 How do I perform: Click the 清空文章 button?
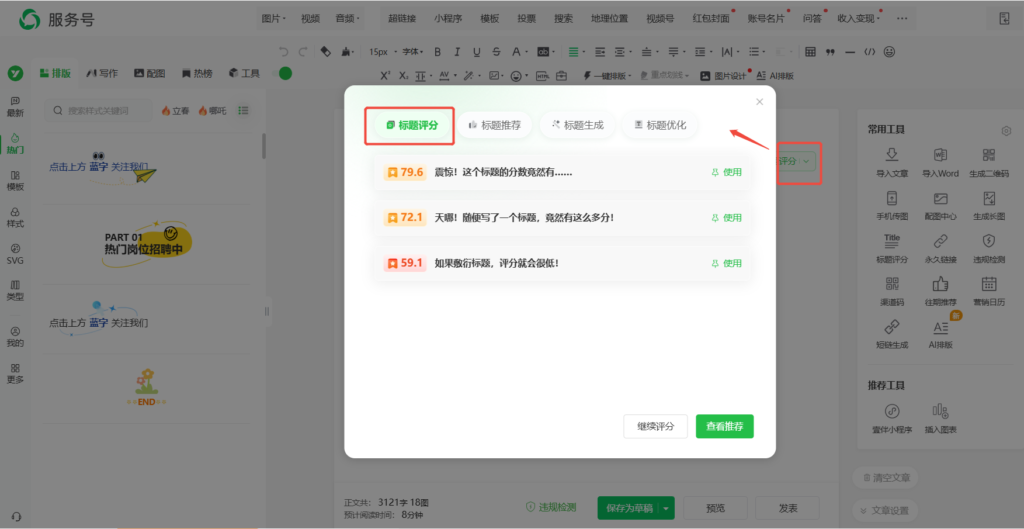886,477
